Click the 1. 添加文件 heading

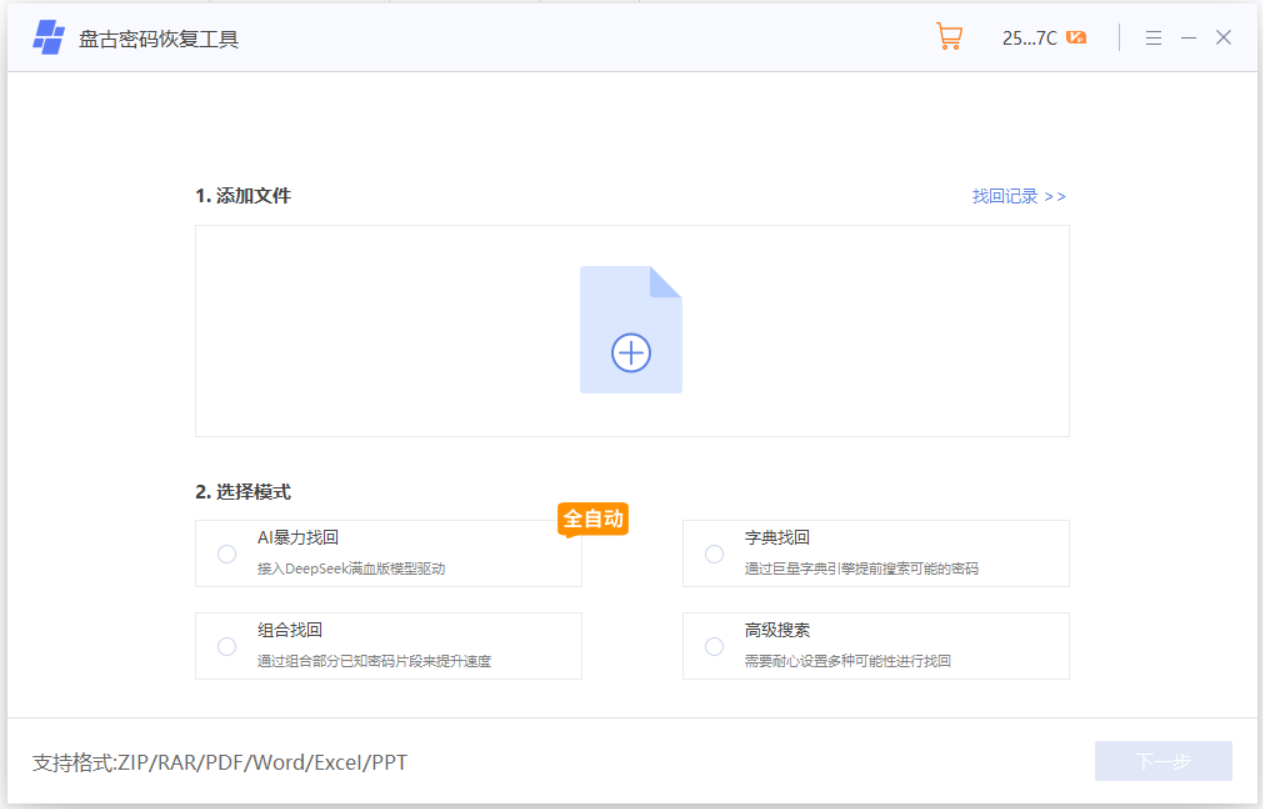pos(243,196)
